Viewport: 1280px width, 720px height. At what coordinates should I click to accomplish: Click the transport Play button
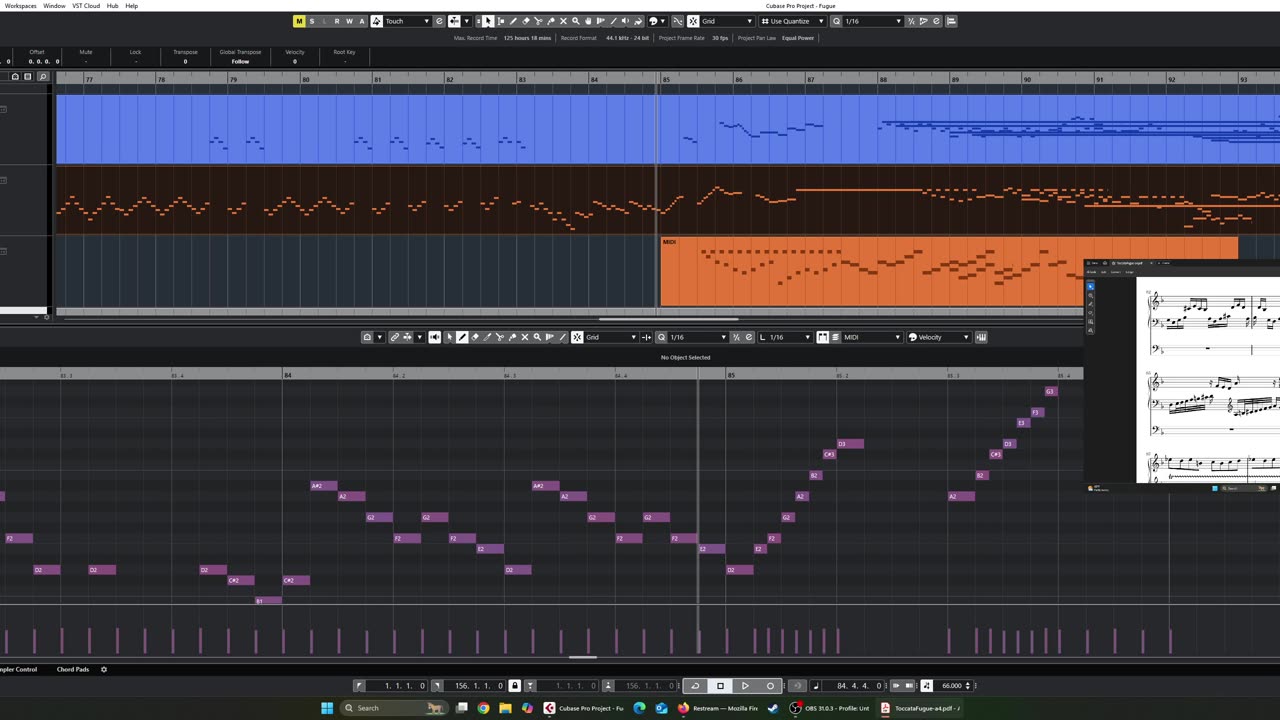click(x=745, y=686)
